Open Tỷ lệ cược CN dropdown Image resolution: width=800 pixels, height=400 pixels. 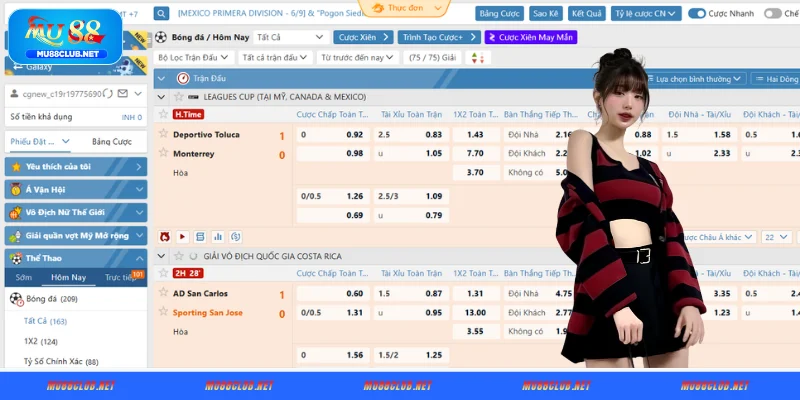pos(646,13)
